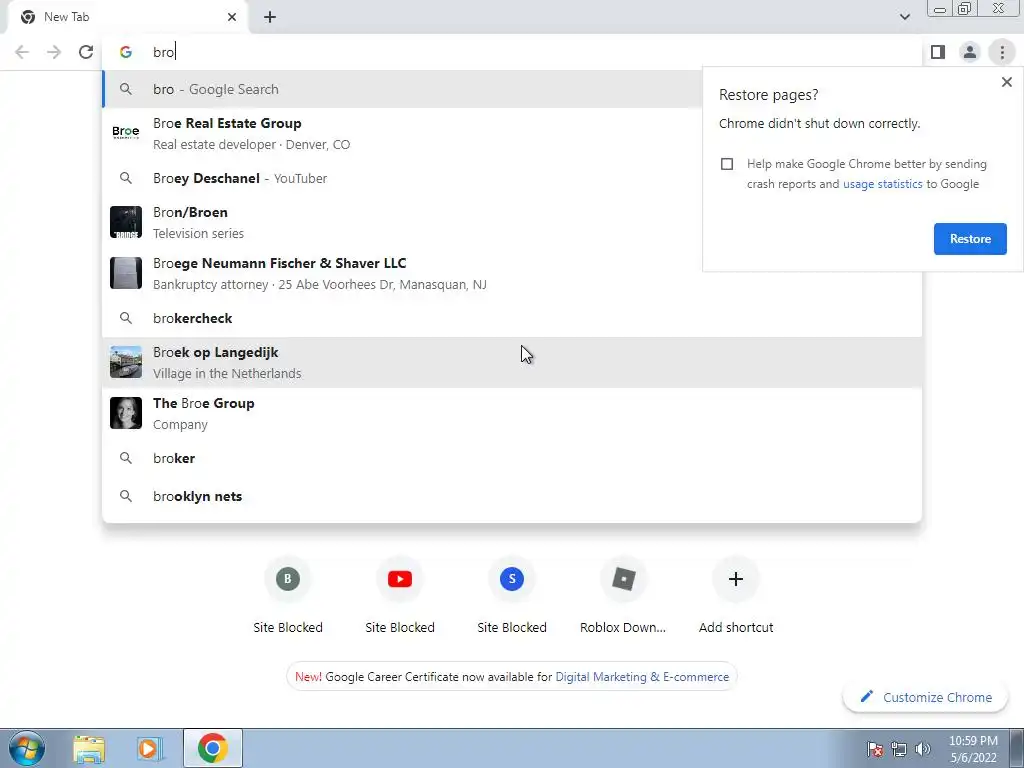The height and width of the screenshot is (768, 1024).
Task: Open Windows Explorer from the taskbar
Action: (x=89, y=748)
